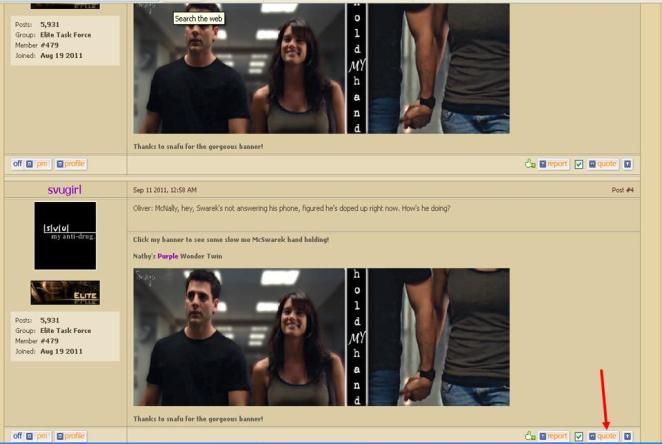662x444 pixels.
Task: Click svugirl's black SVU avatar image
Action: [x=65, y=235]
